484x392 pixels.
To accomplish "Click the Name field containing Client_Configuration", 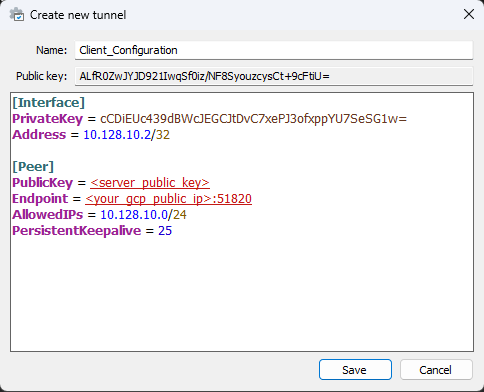I will coord(274,50).
